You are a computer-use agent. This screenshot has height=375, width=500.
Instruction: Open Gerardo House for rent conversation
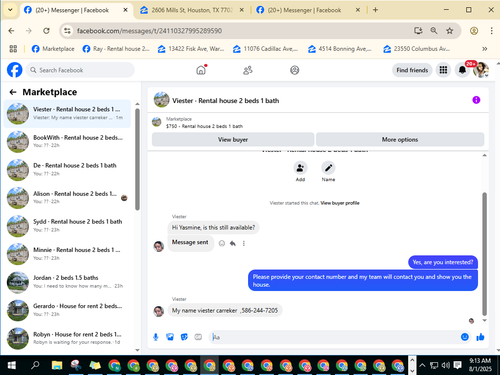click(67, 310)
